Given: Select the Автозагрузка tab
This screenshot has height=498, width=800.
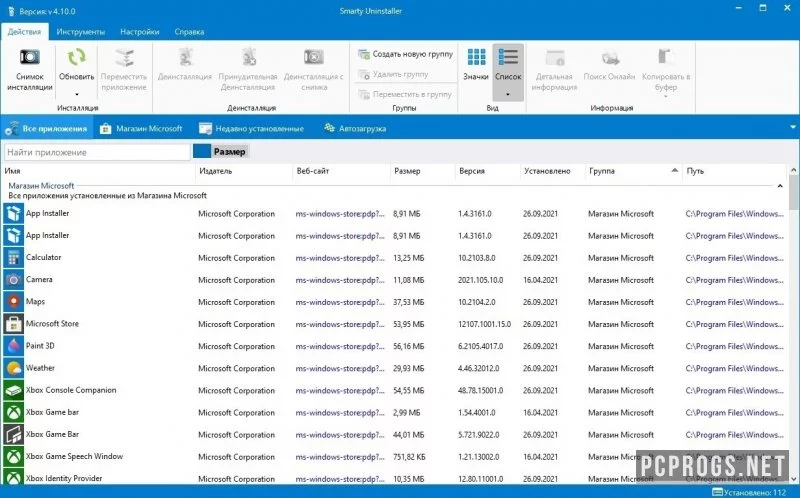Looking at the screenshot, I should click(355, 129).
